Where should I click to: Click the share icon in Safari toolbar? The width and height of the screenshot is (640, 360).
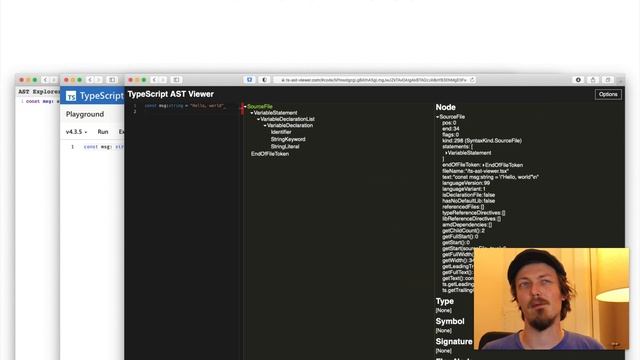593,80
